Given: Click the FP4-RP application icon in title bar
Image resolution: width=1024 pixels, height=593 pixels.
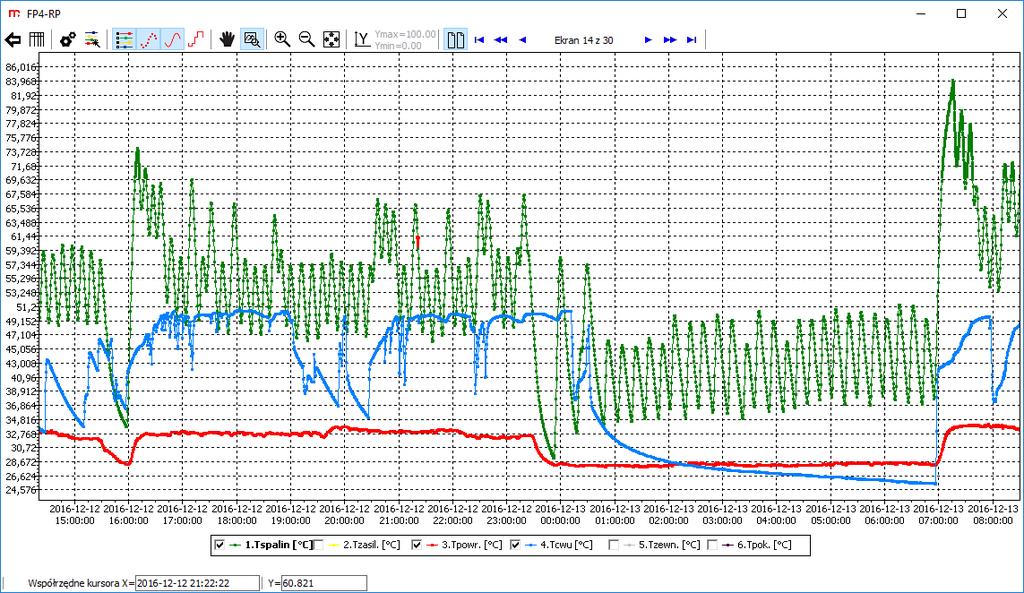Looking at the screenshot, I should (13, 13).
